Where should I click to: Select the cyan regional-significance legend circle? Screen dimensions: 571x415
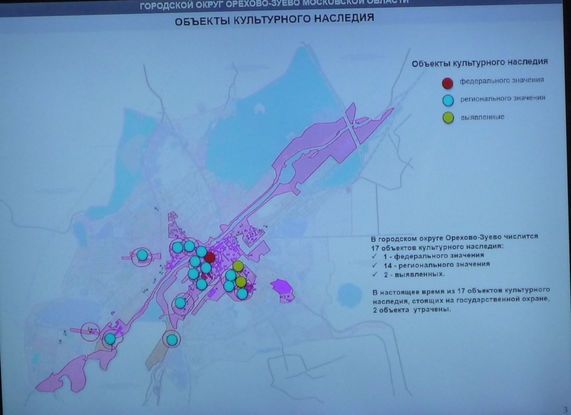tap(448, 101)
